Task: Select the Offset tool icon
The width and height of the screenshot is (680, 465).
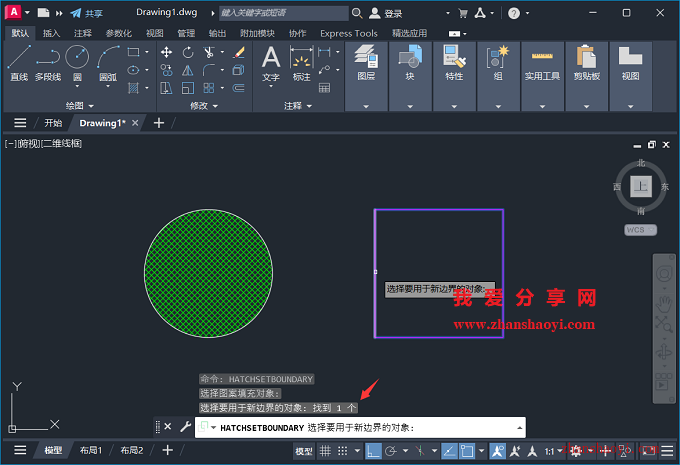Action: [239, 88]
